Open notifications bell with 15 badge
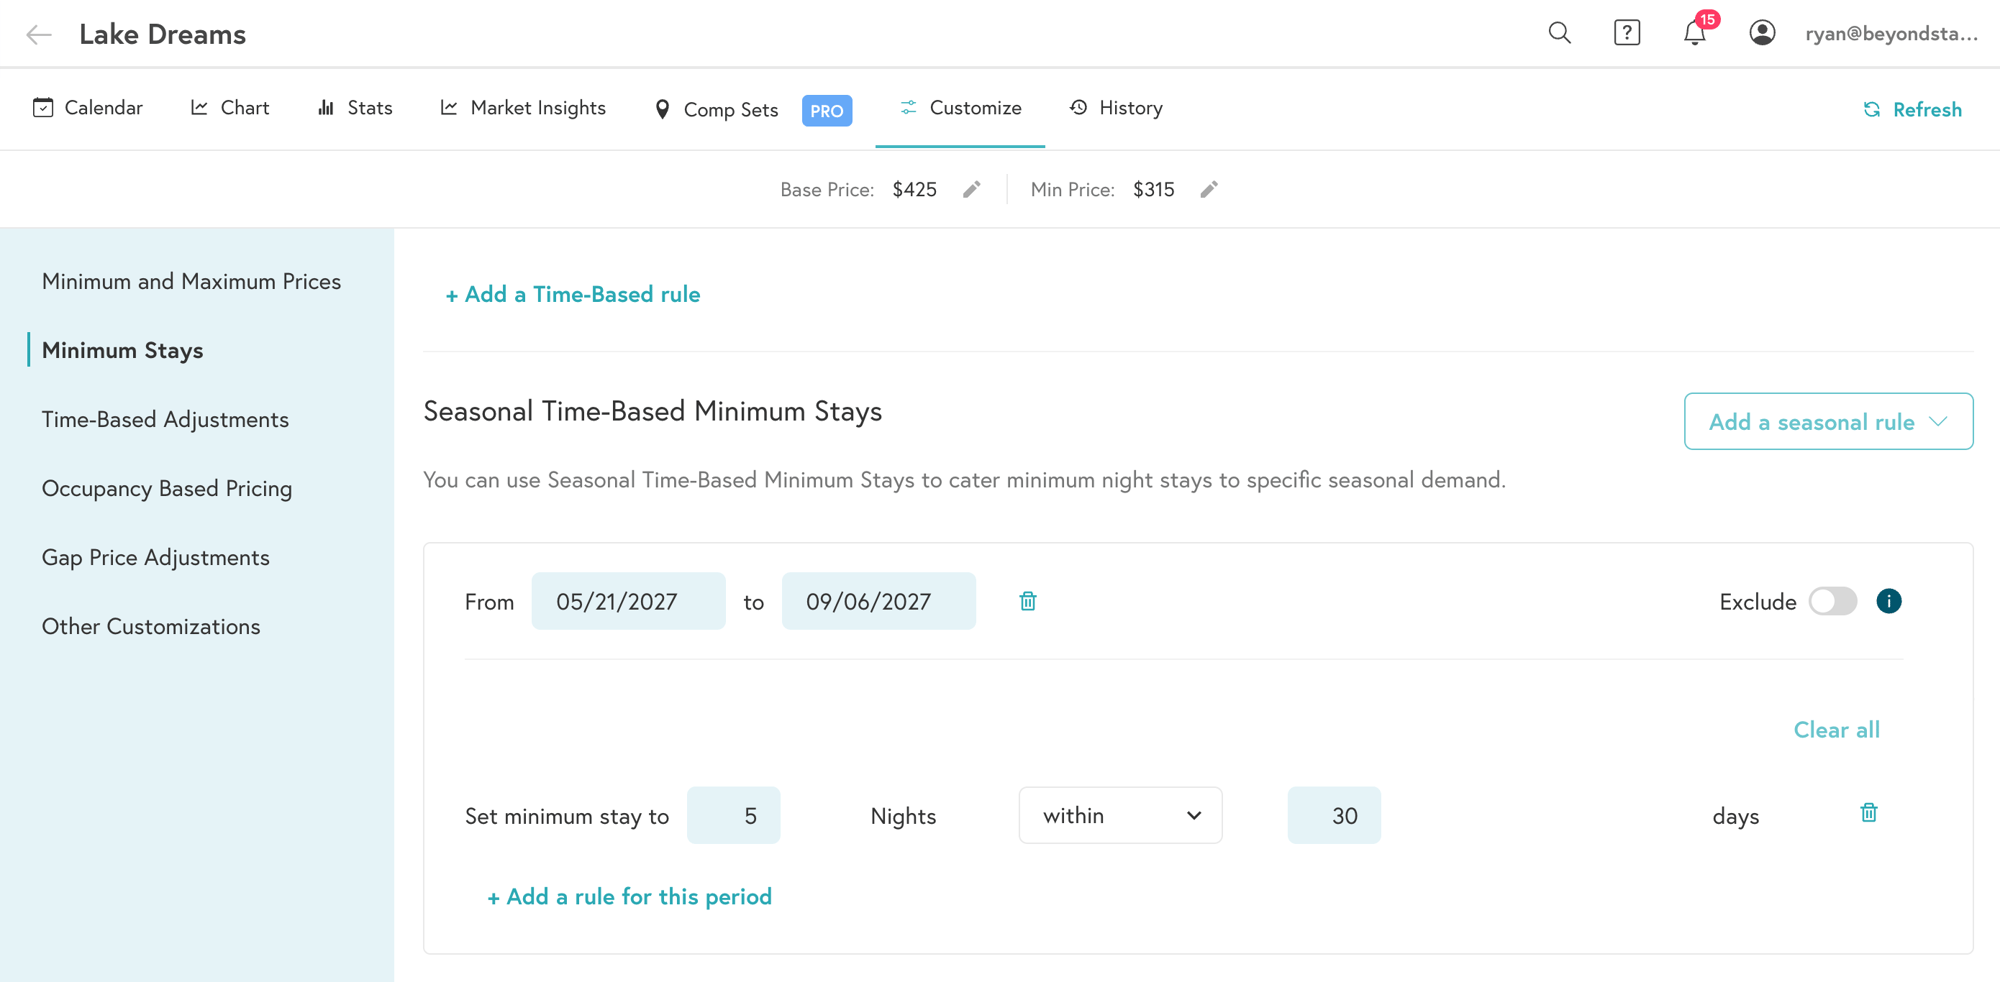 click(x=1695, y=33)
